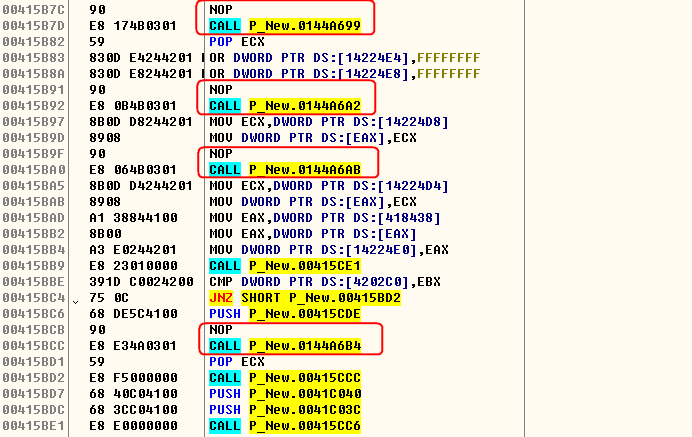
Task: Click hex bytes 391D C0024200
Action: click(x=141, y=282)
